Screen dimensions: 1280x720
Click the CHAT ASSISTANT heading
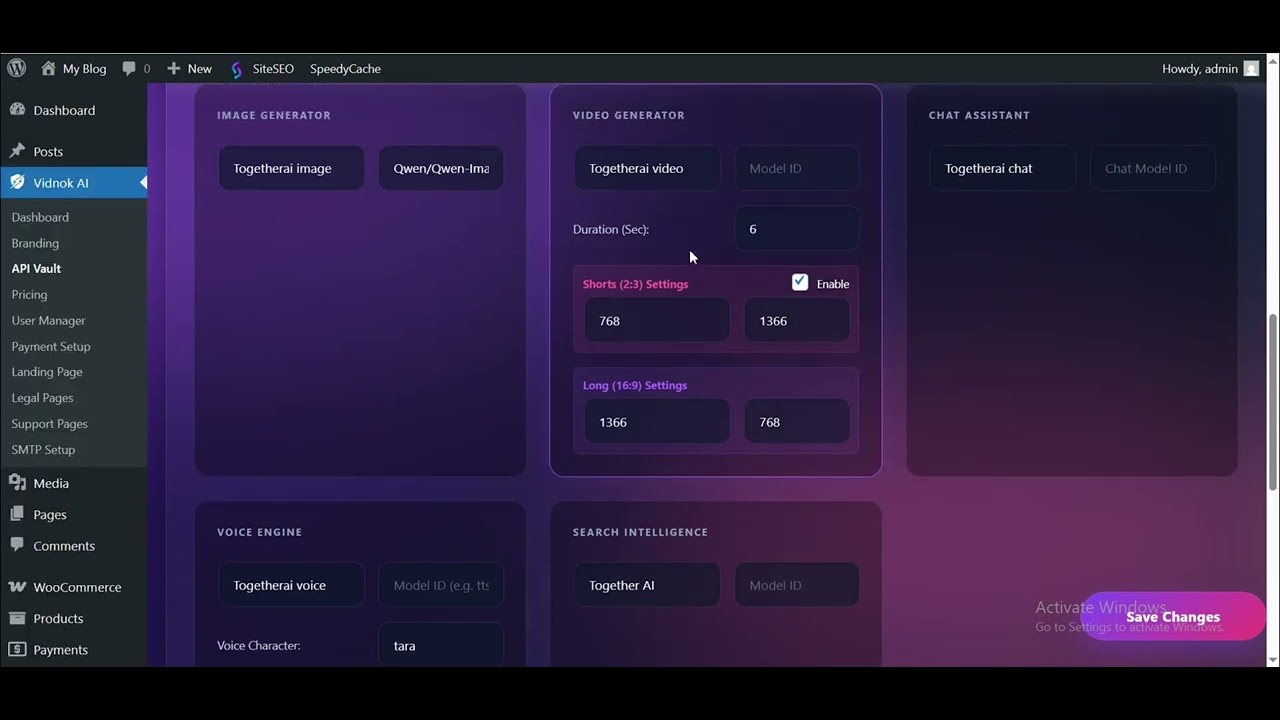coord(979,115)
